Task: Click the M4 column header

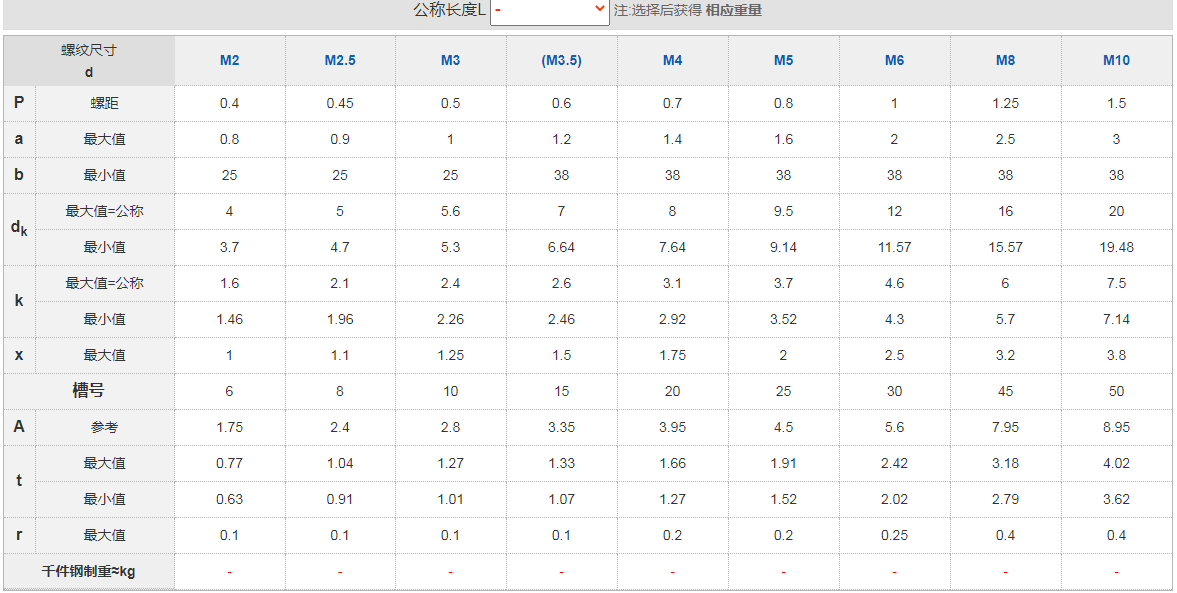Action: [x=672, y=60]
